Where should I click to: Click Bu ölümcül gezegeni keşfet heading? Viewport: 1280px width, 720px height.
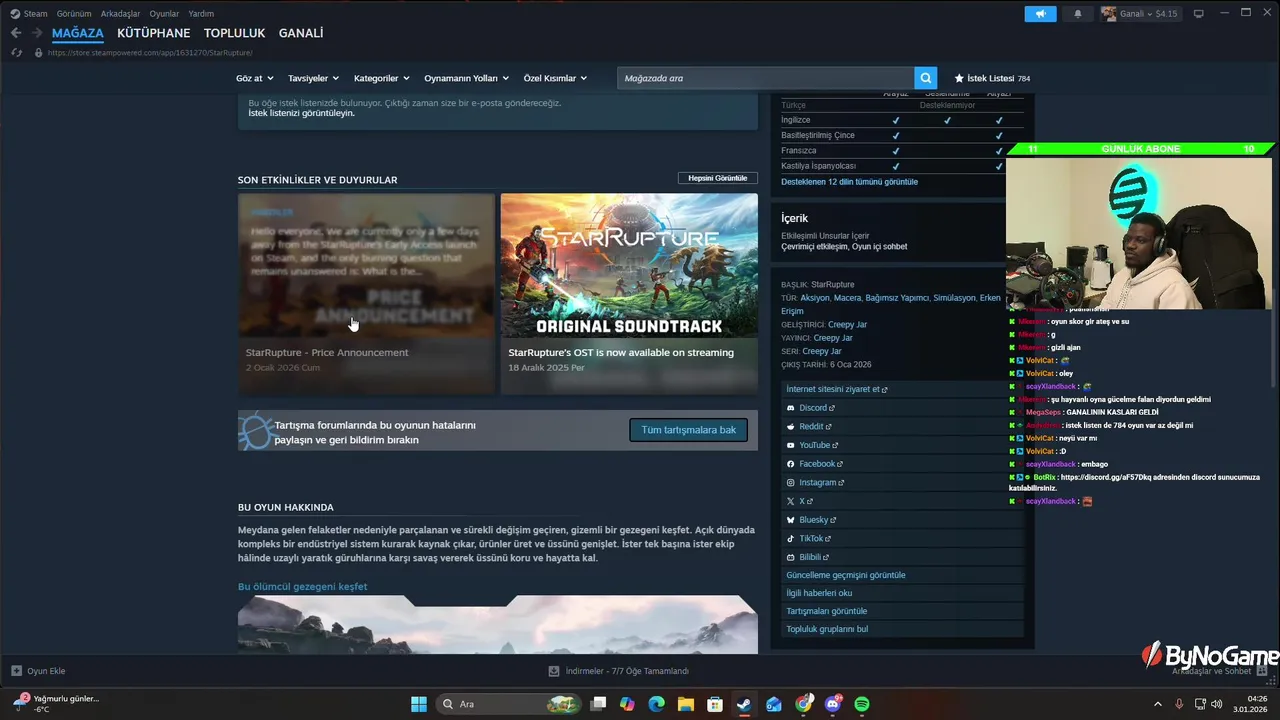[x=302, y=587]
